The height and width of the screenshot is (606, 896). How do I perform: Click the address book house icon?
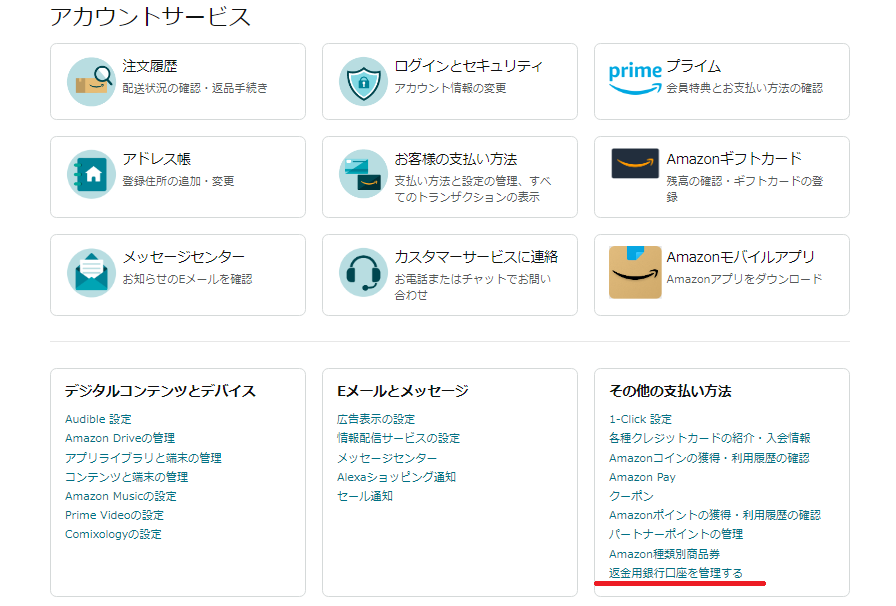91,174
